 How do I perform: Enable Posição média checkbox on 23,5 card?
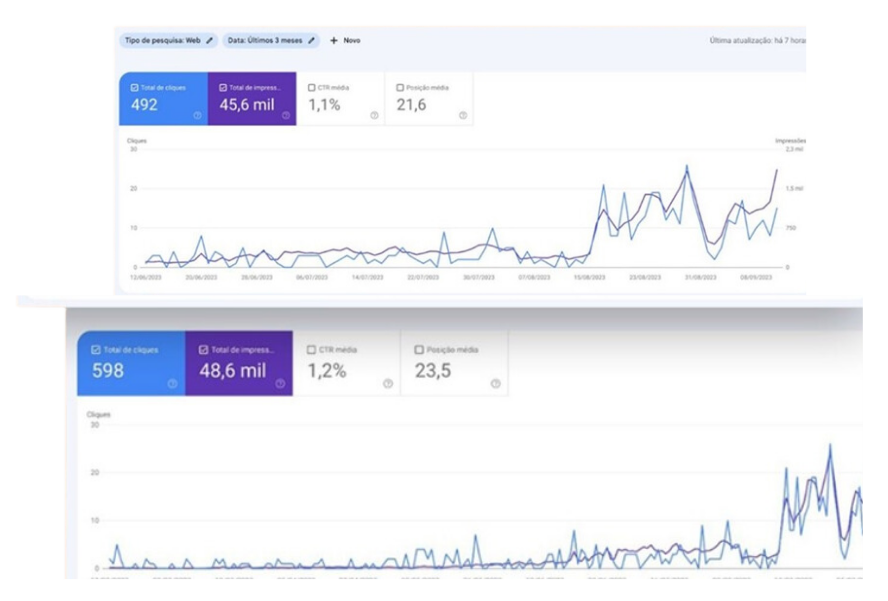[x=418, y=350]
